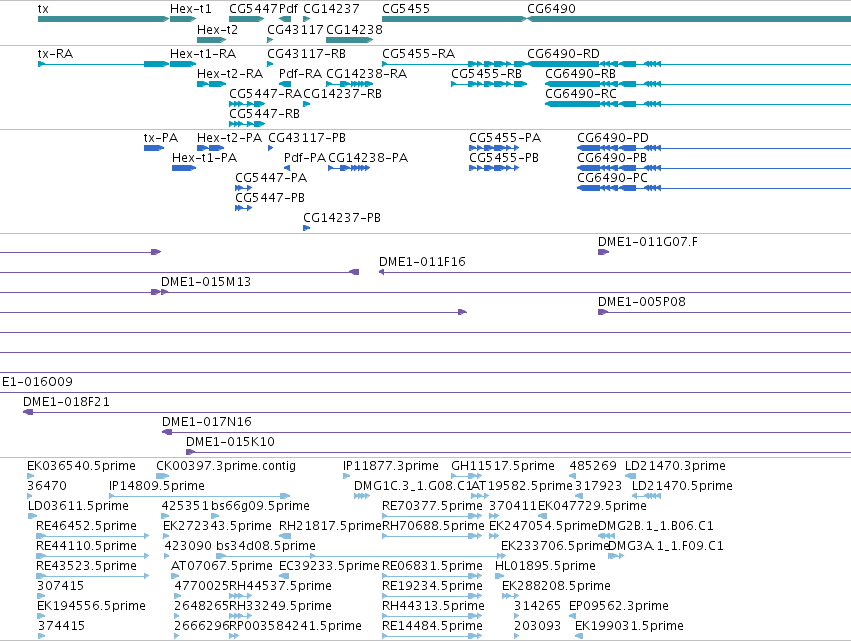851x641 pixels.
Task: Select the RE19234.5prime EST label
Action: 432,586
